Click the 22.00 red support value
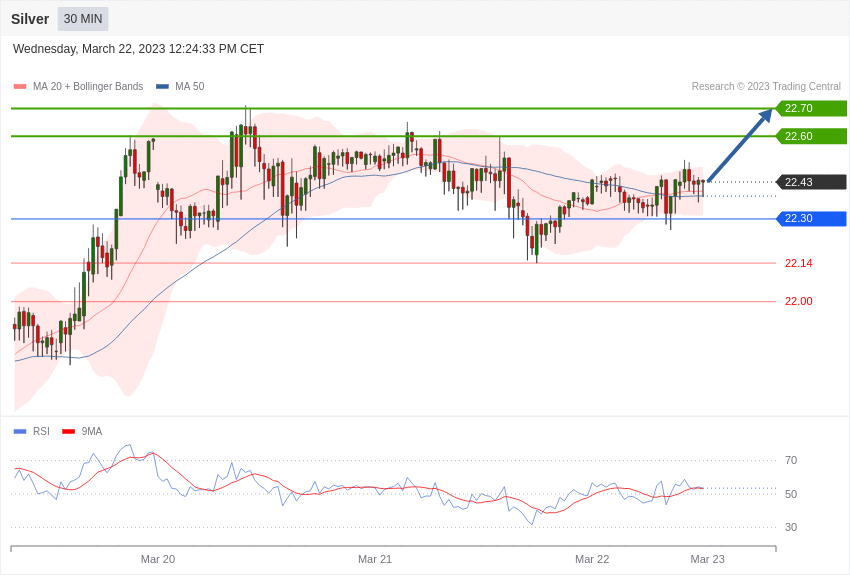 tap(799, 301)
